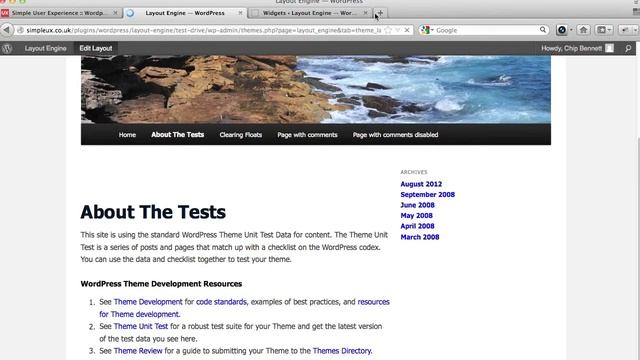This screenshot has height=360, width=640.
Task: Expand dropdown beside the round extension icon
Action: [571, 30]
